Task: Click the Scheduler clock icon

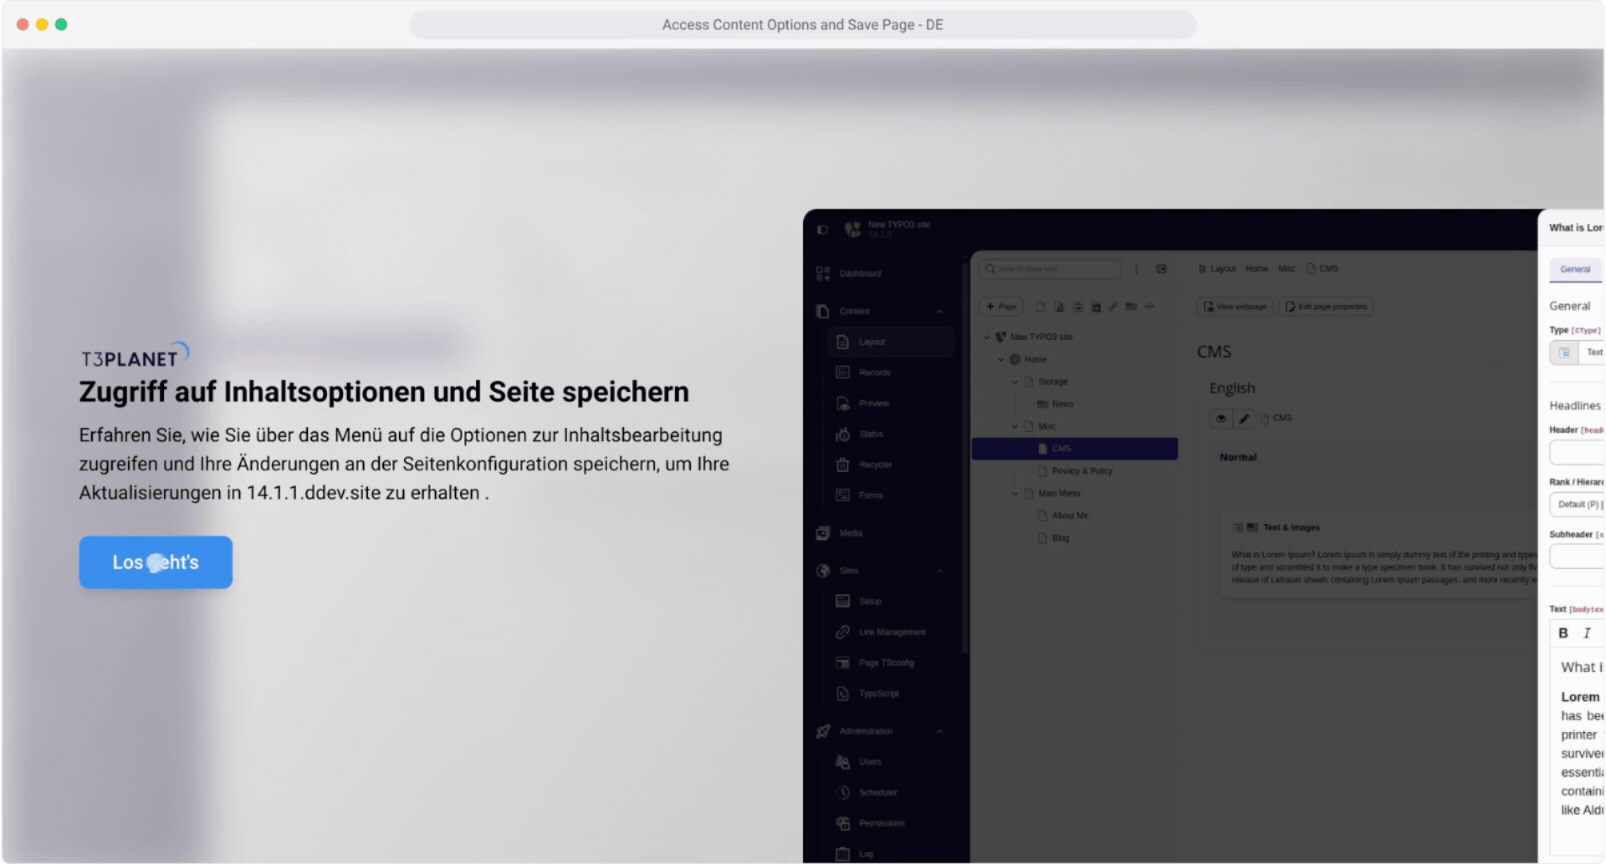Action: coord(843,792)
